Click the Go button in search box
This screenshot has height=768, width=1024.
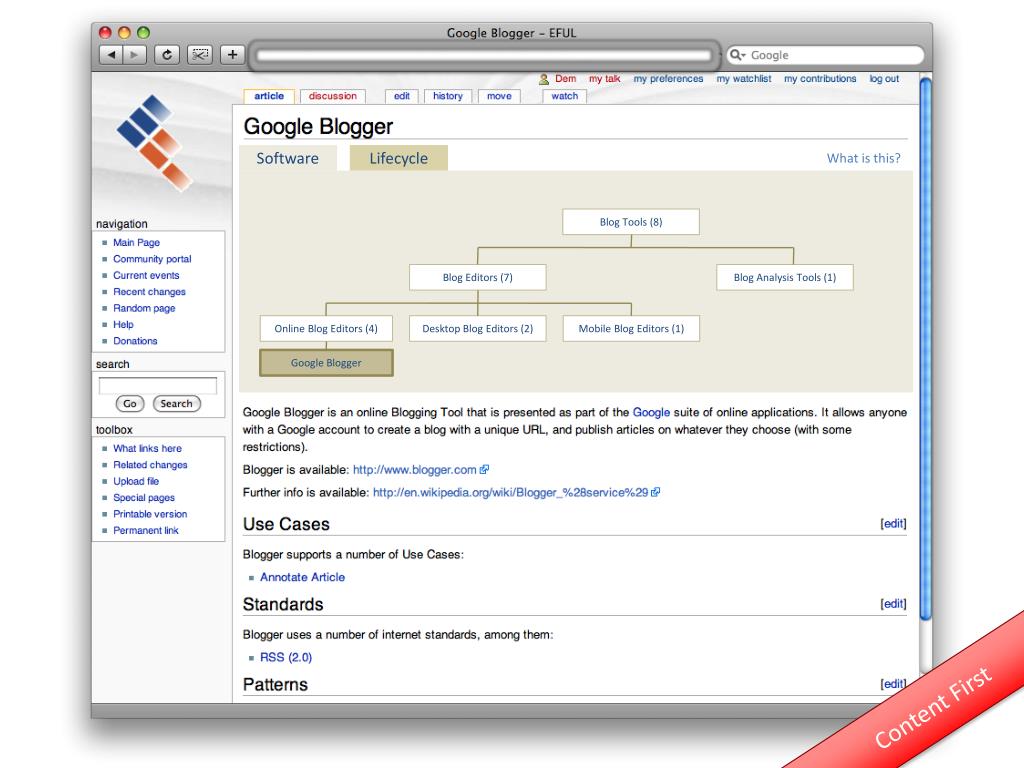click(129, 404)
